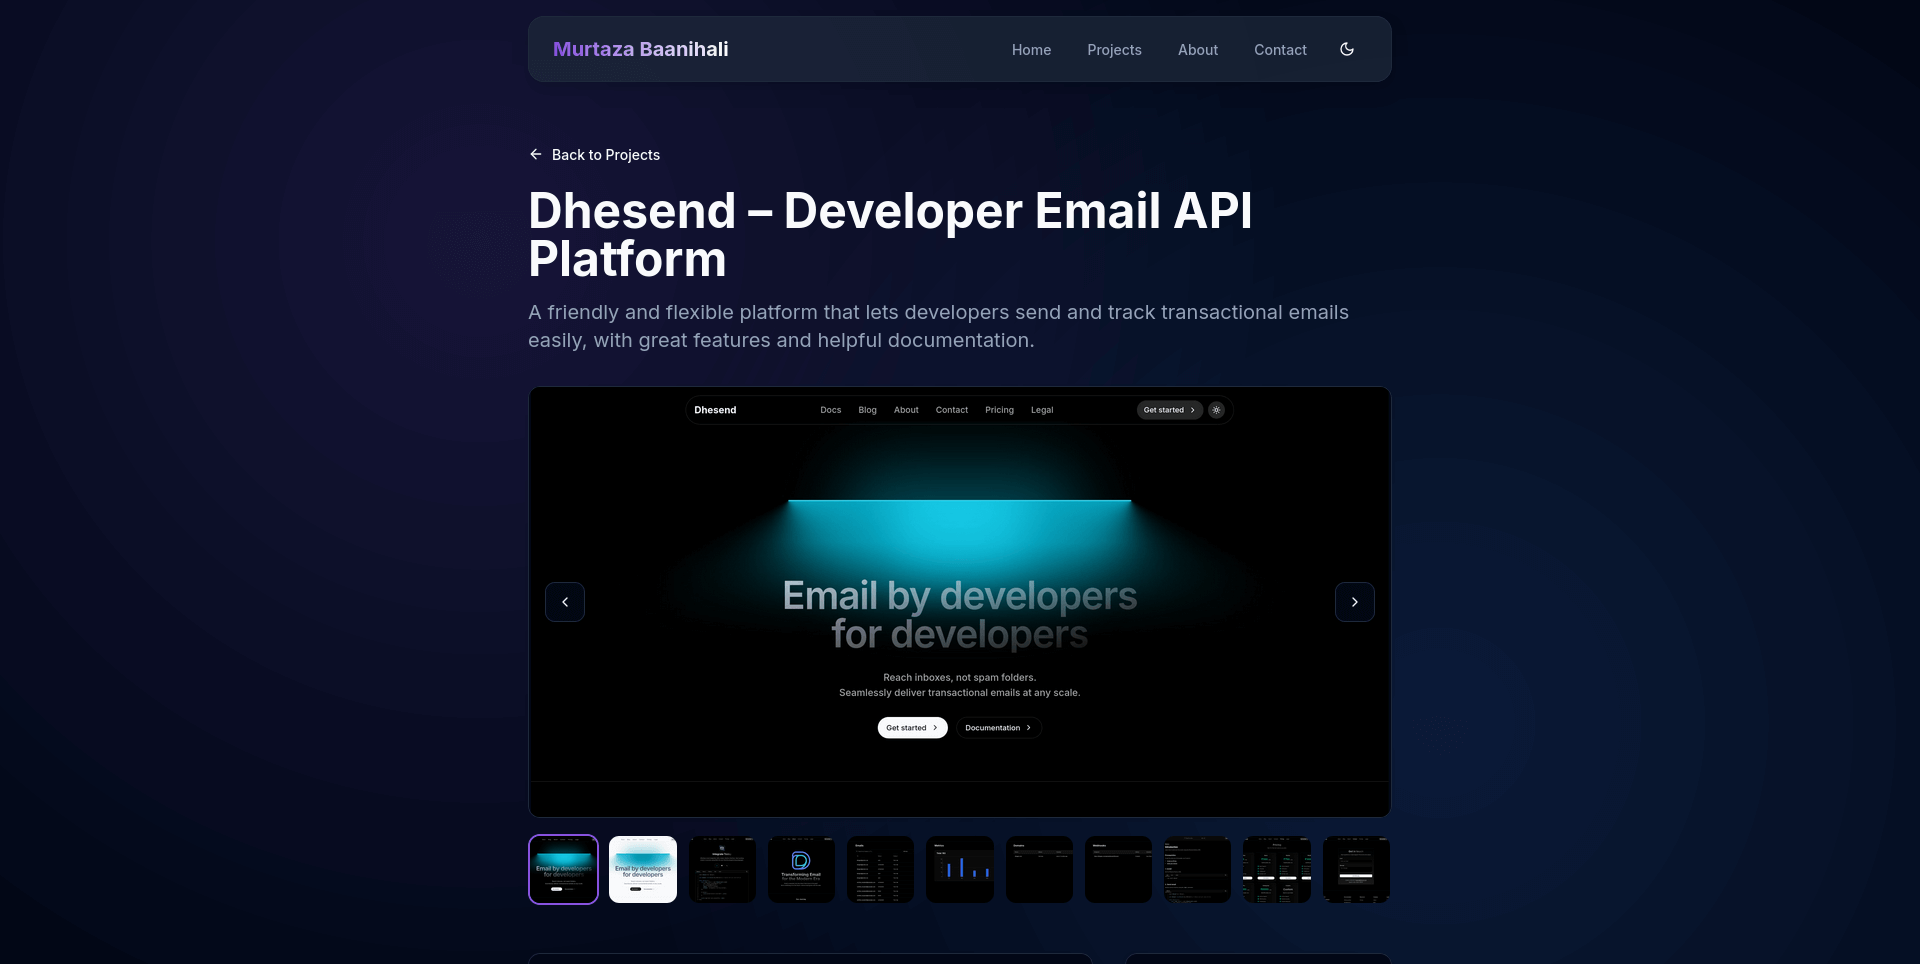This screenshot has height=964, width=1920.
Task: Click the left arrow beside Back to Projects
Action: [536, 154]
